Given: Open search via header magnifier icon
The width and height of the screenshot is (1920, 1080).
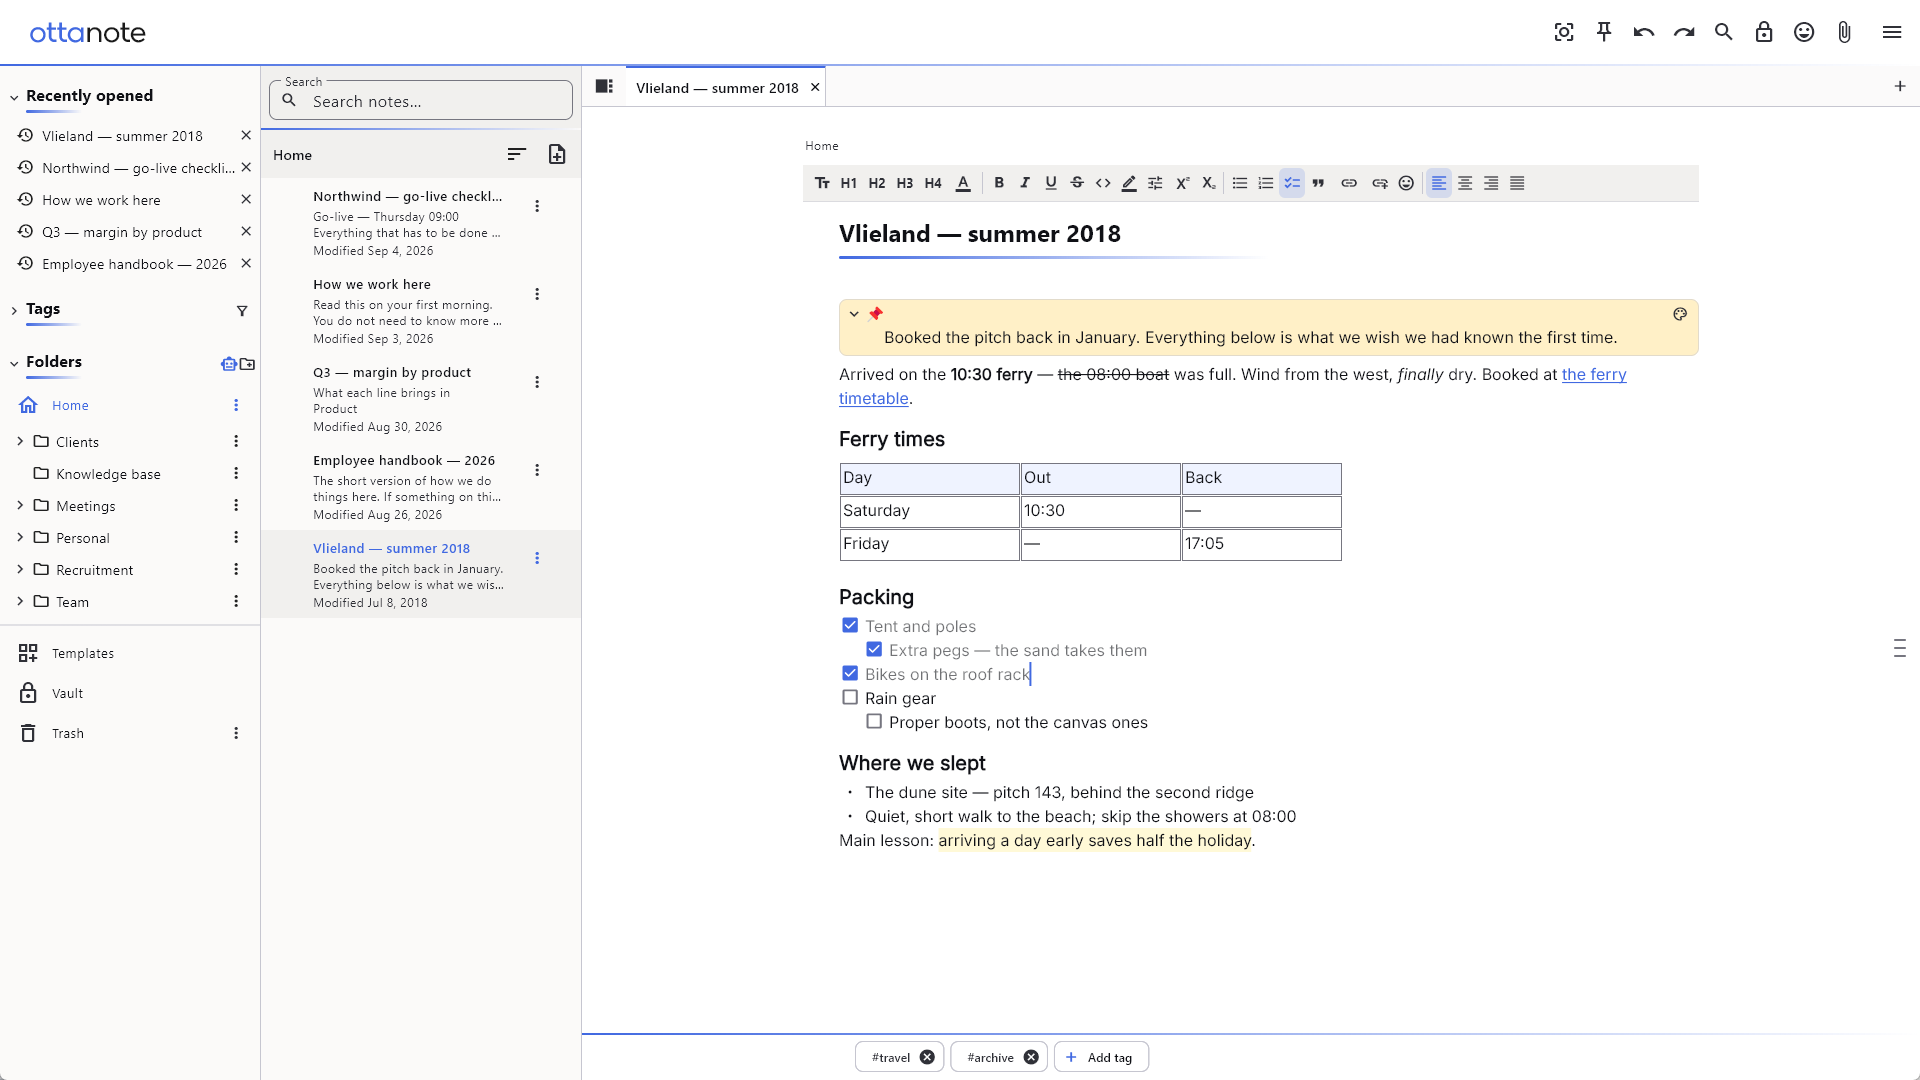Looking at the screenshot, I should click(1724, 32).
